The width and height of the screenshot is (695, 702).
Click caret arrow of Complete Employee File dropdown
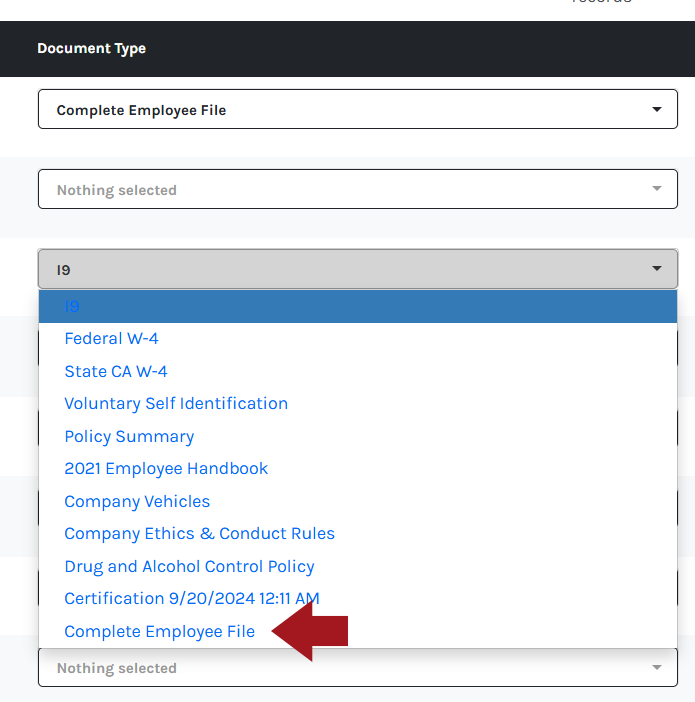click(656, 109)
